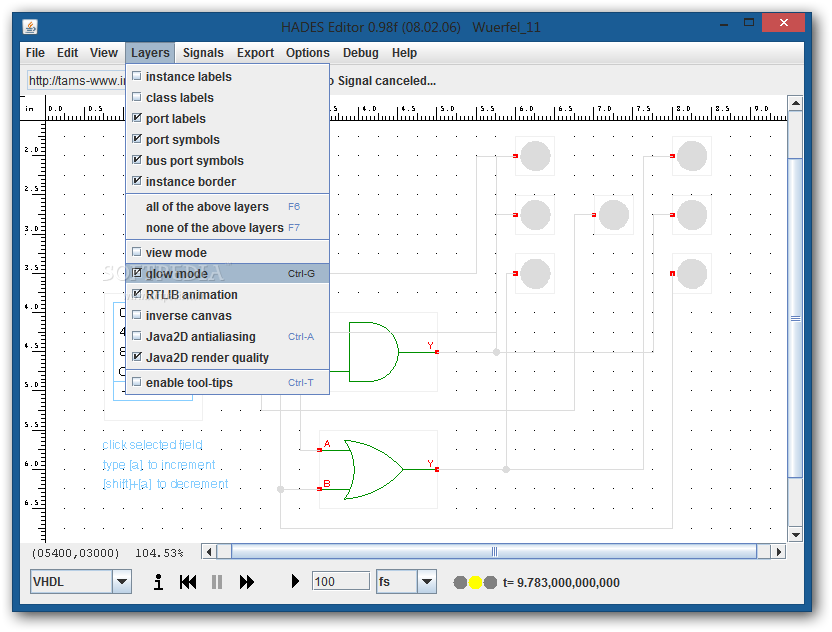832x632 pixels.
Task: Click horizontal scrollbar left arrow
Action: coord(209,552)
